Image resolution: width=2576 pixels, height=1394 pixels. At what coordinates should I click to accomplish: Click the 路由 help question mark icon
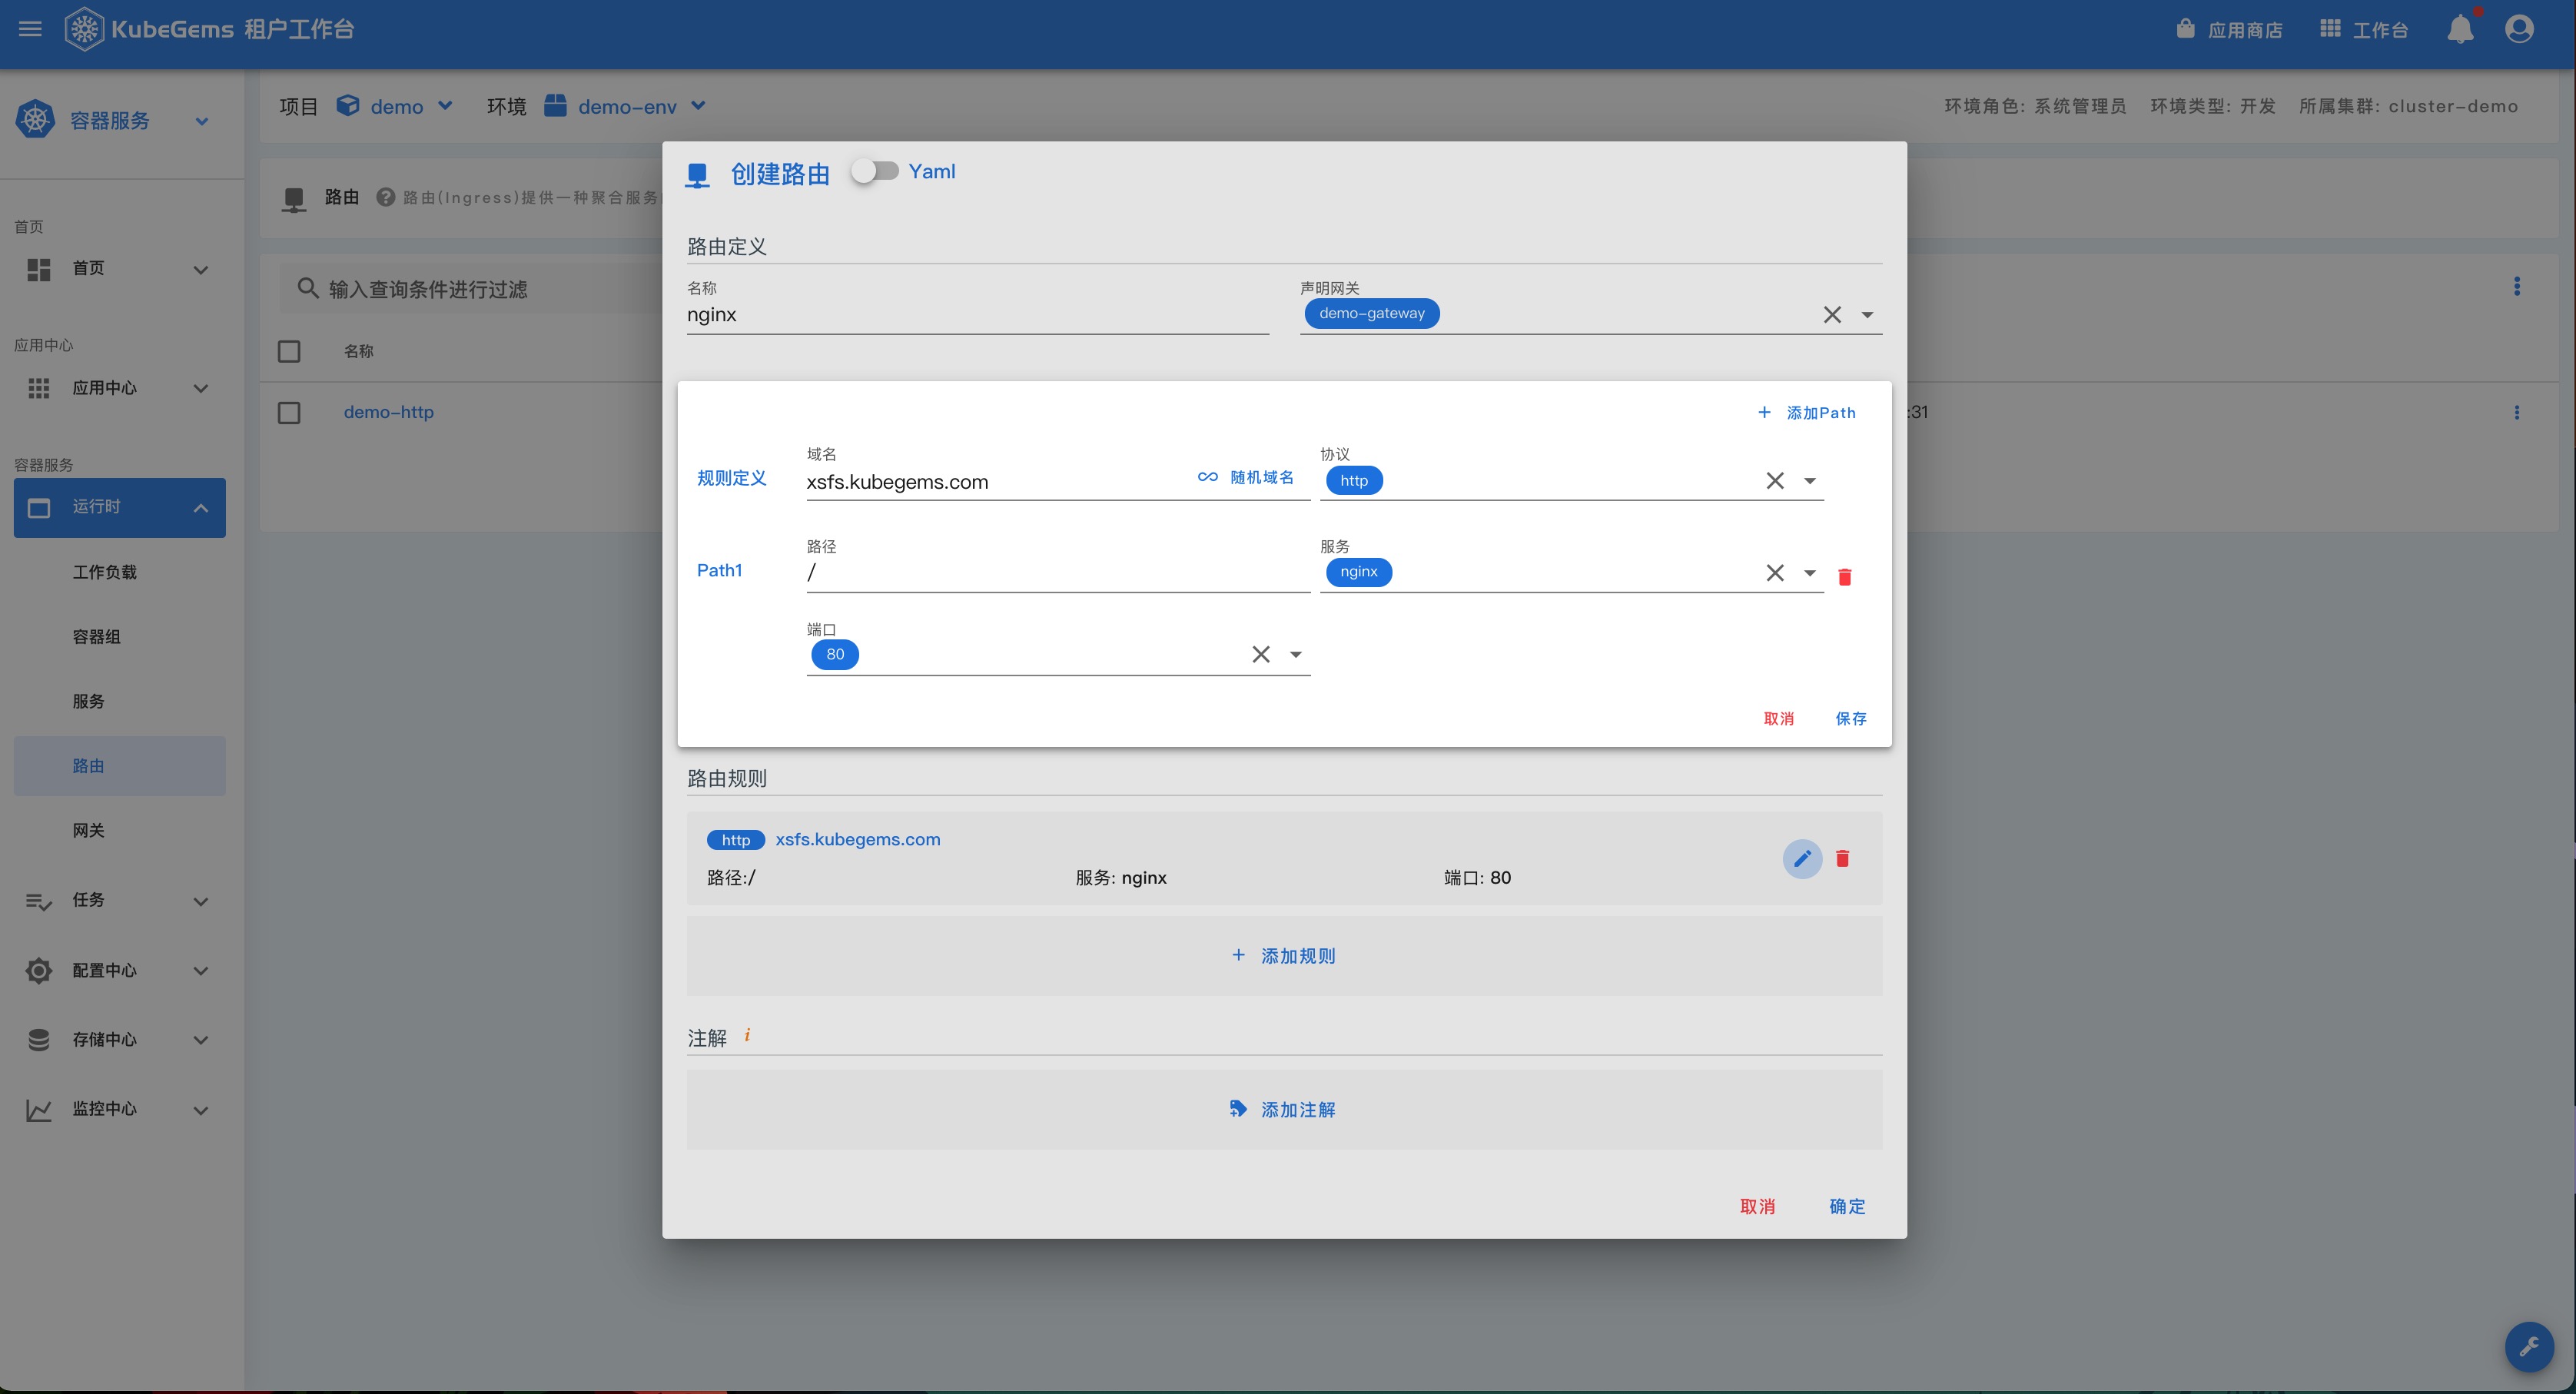click(386, 197)
